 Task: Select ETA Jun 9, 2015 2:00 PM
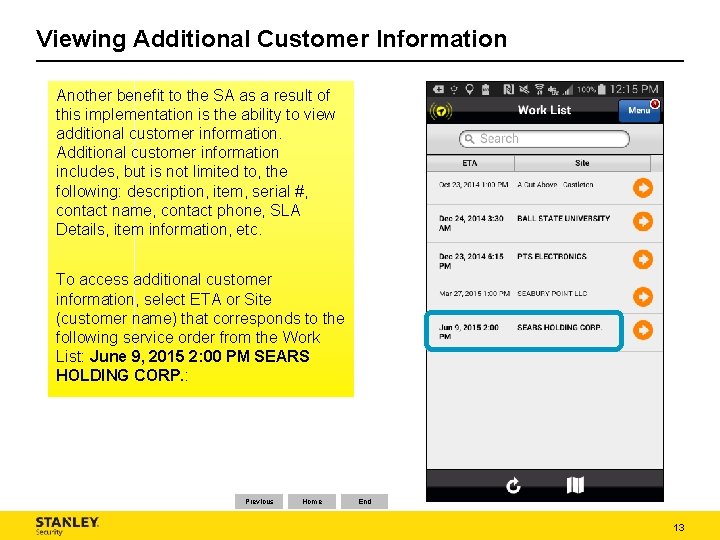469,332
